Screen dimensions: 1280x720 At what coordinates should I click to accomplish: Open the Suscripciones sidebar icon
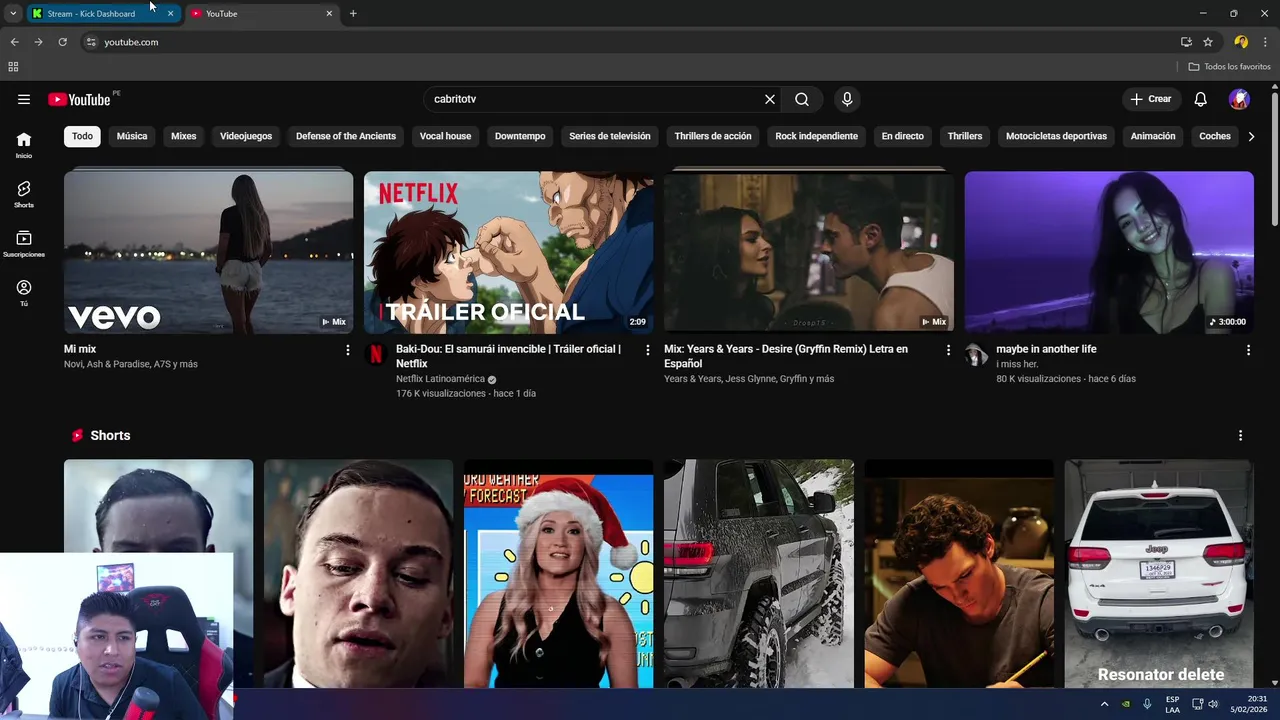pyautogui.click(x=24, y=243)
